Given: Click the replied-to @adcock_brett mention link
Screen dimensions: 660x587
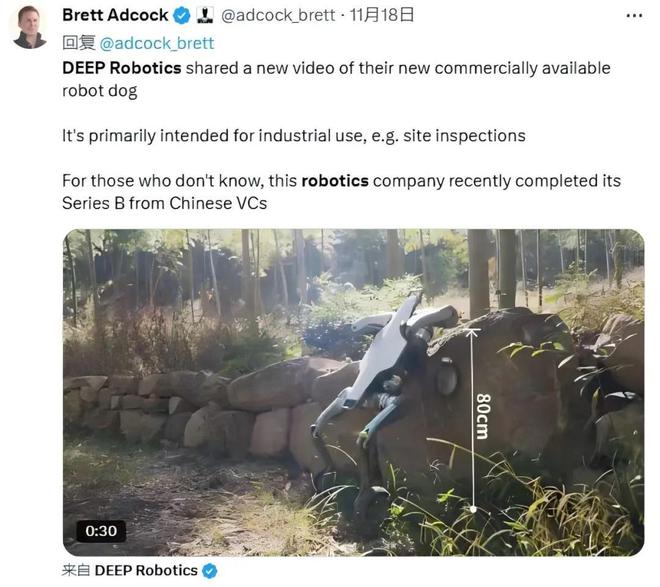Looking at the screenshot, I should coord(157,43).
